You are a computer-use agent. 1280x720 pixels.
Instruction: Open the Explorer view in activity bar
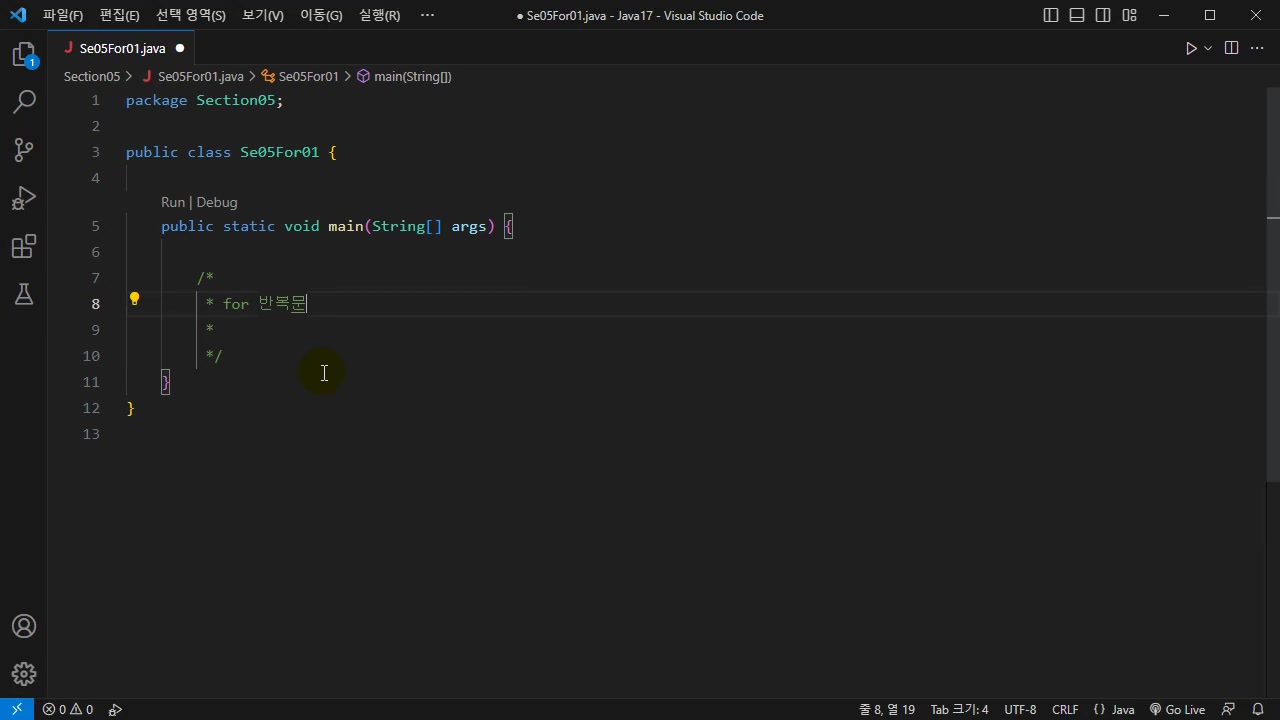pyautogui.click(x=24, y=55)
